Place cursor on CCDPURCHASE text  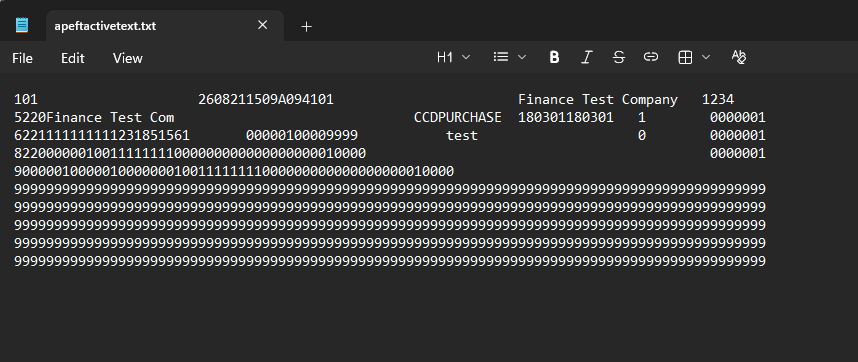click(x=457, y=118)
